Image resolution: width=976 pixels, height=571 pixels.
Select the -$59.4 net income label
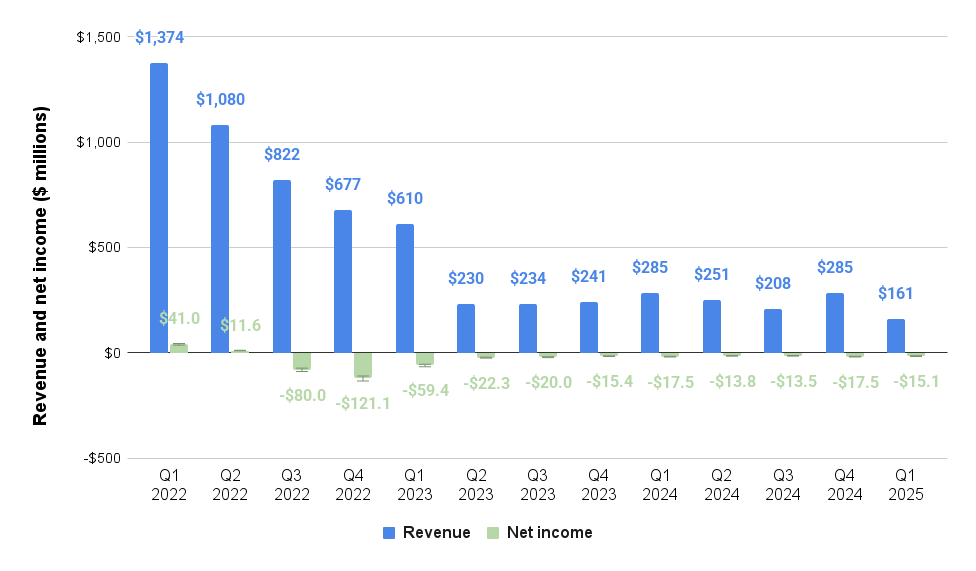tap(424, 390)
